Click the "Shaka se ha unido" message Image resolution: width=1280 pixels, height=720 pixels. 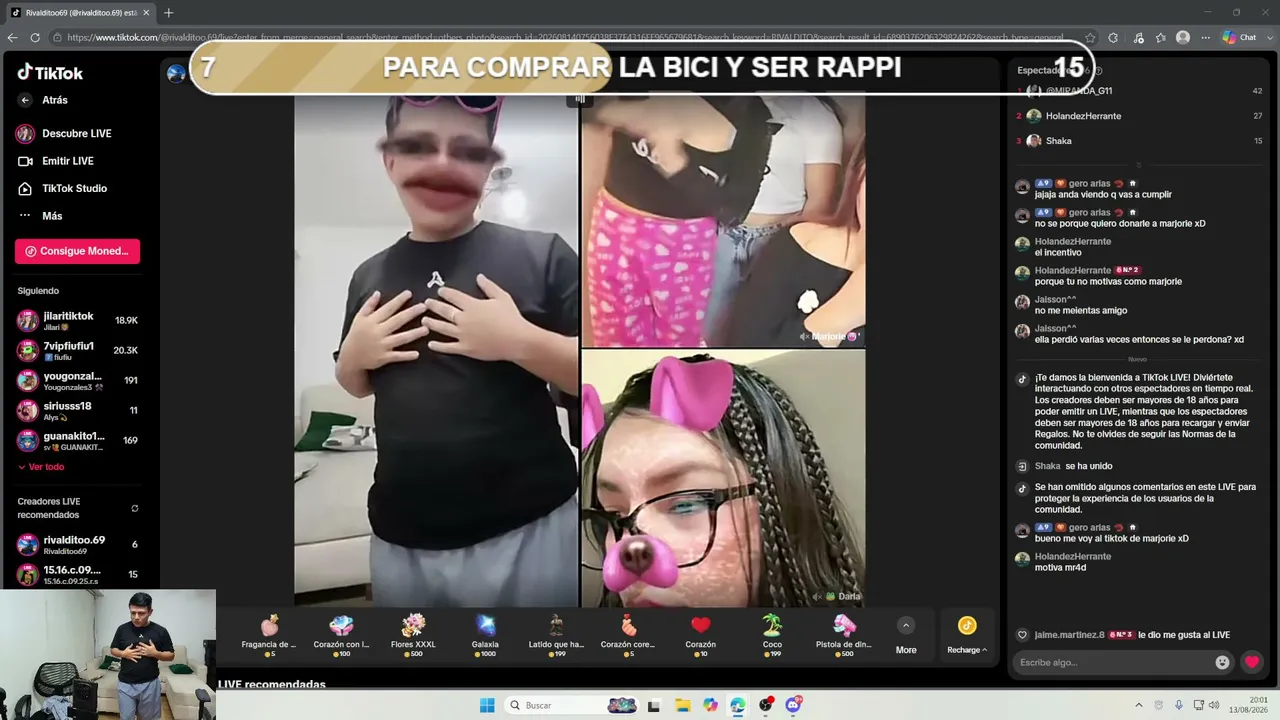(x=1073, y=466)
